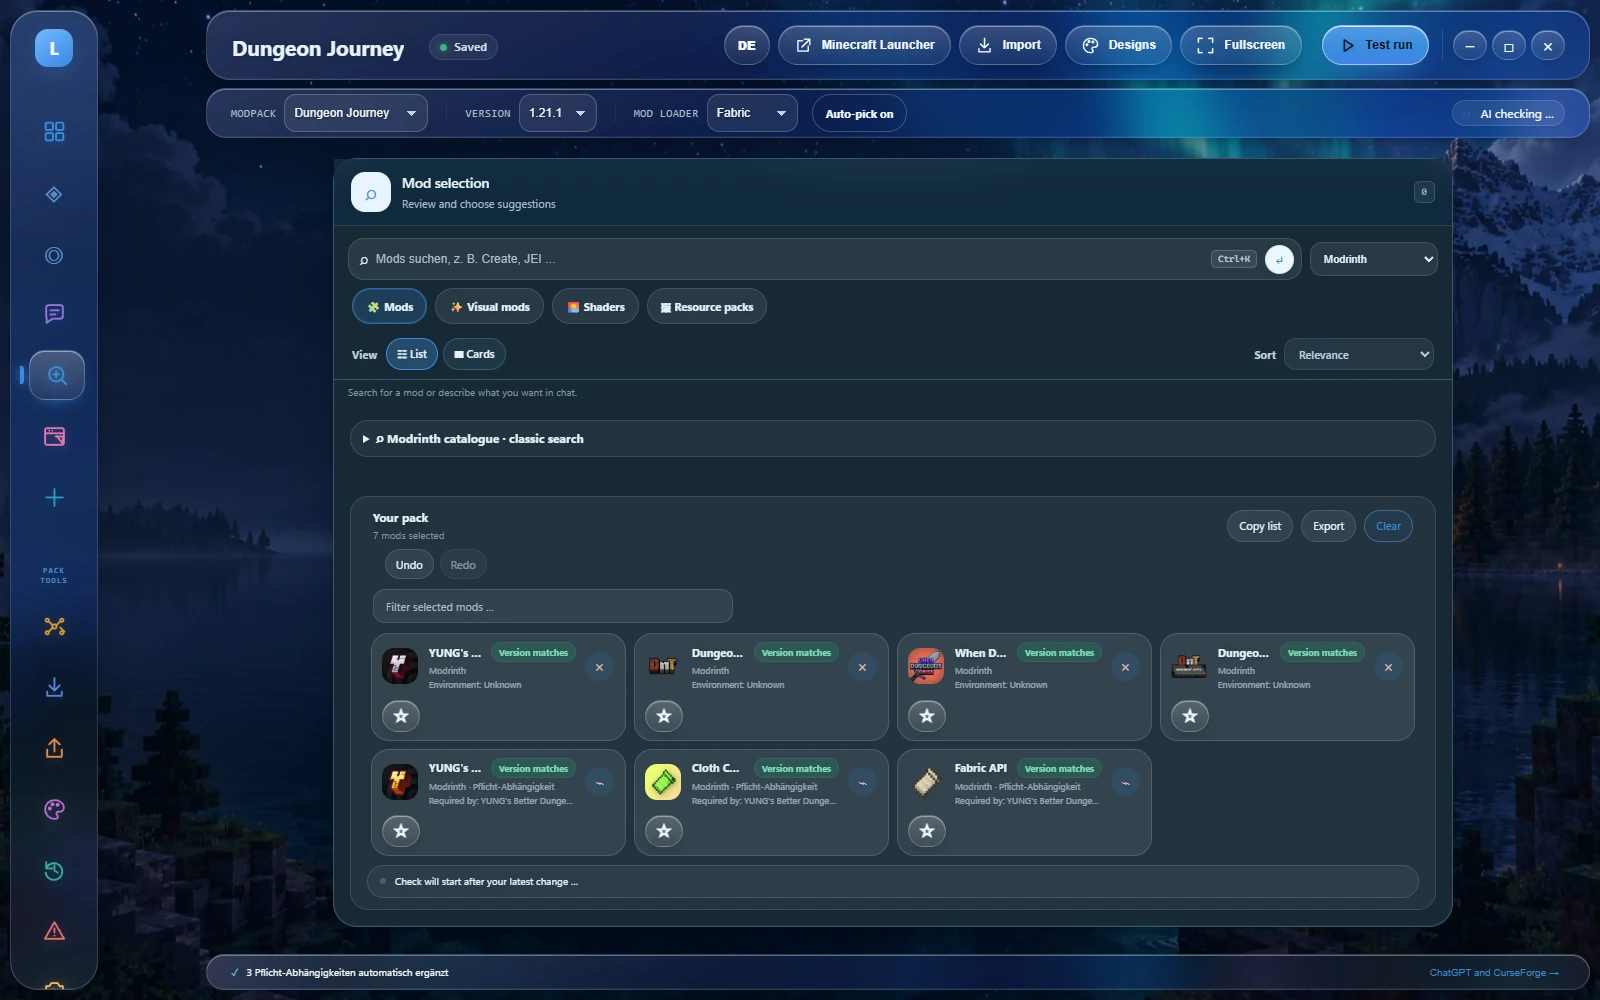The image size is (1600, 1000).
Task: Select the Shaders tab
Action: [x=596, y=307]
